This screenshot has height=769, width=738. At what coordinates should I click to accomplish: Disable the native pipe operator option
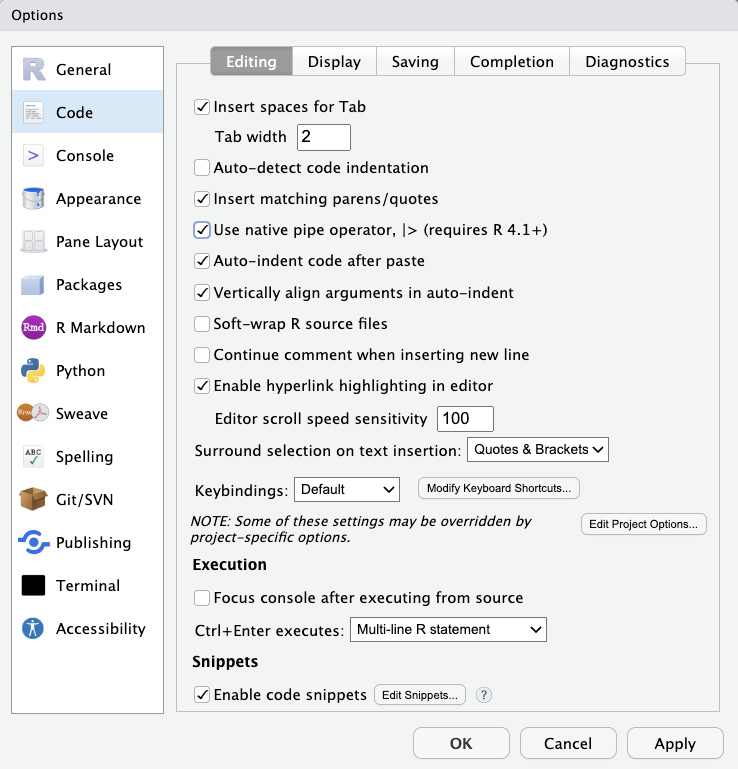(x=202, y=230)
